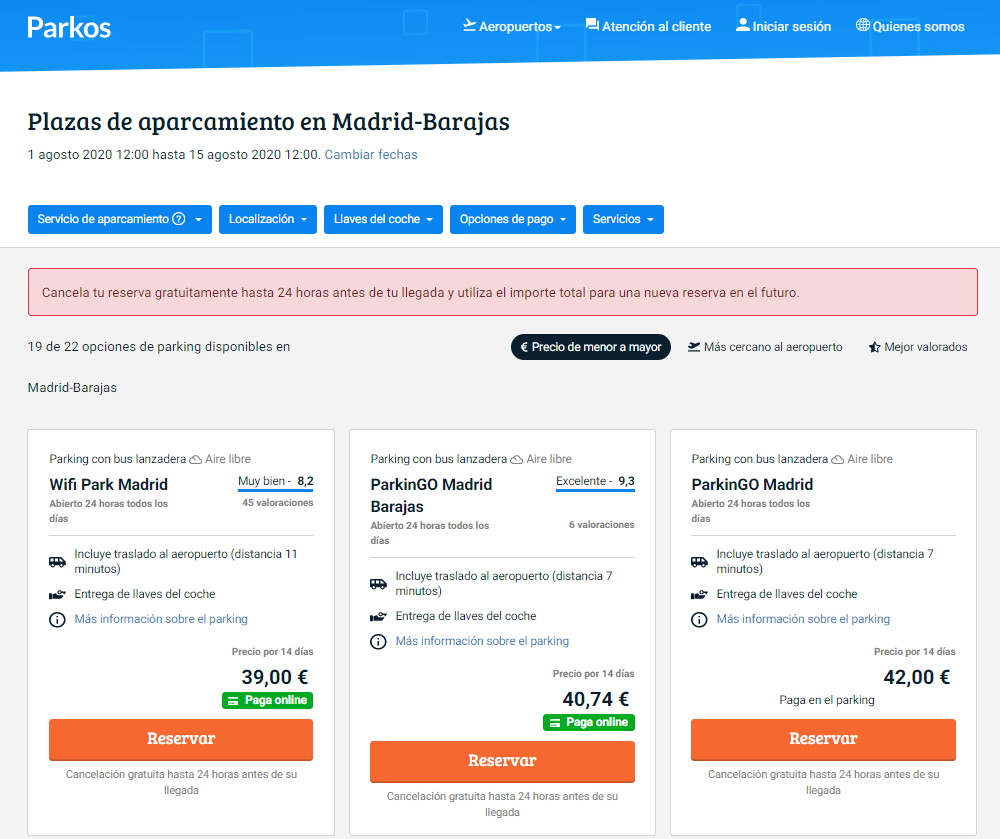1000x839 pixels.
Task: Click the key handover icon on ParkinGO Madrid Barajas card
Action: 378,616
